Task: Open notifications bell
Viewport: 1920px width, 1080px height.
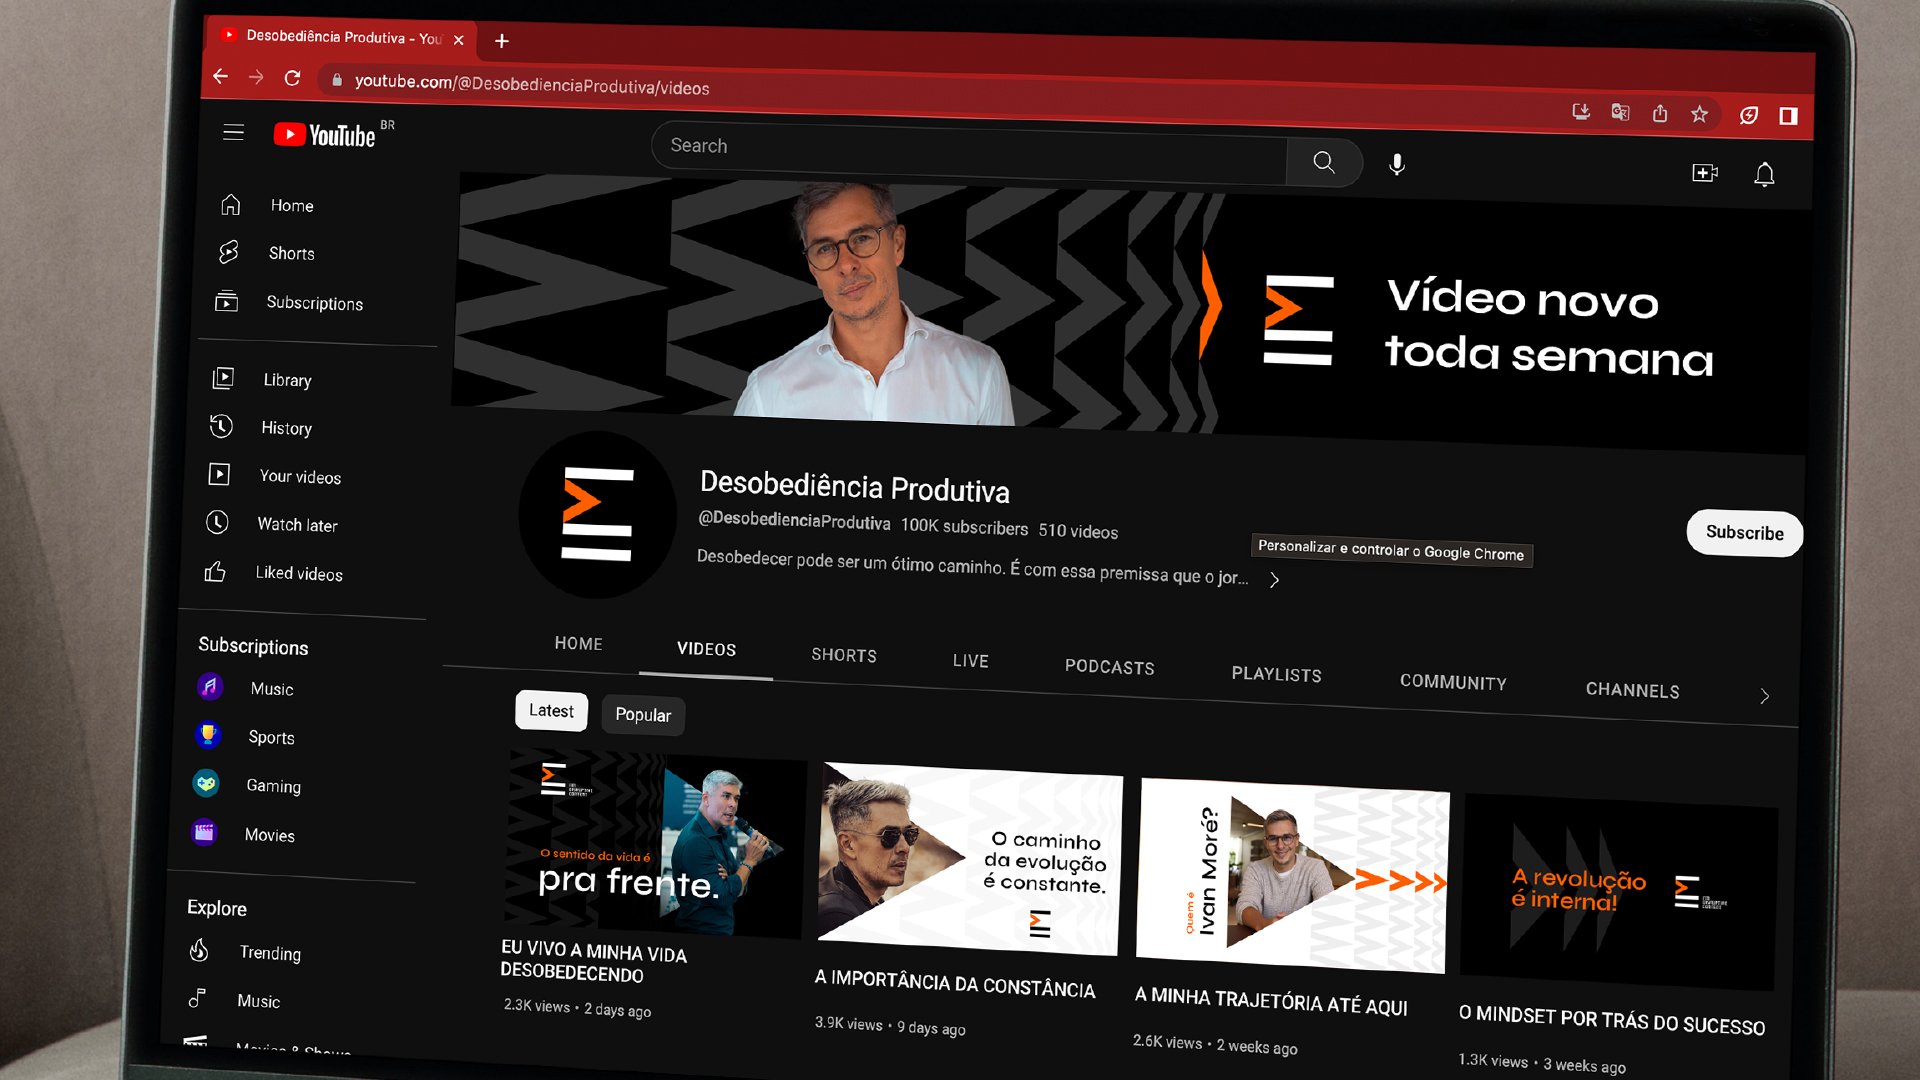Action: click(x=1764, y=175)
